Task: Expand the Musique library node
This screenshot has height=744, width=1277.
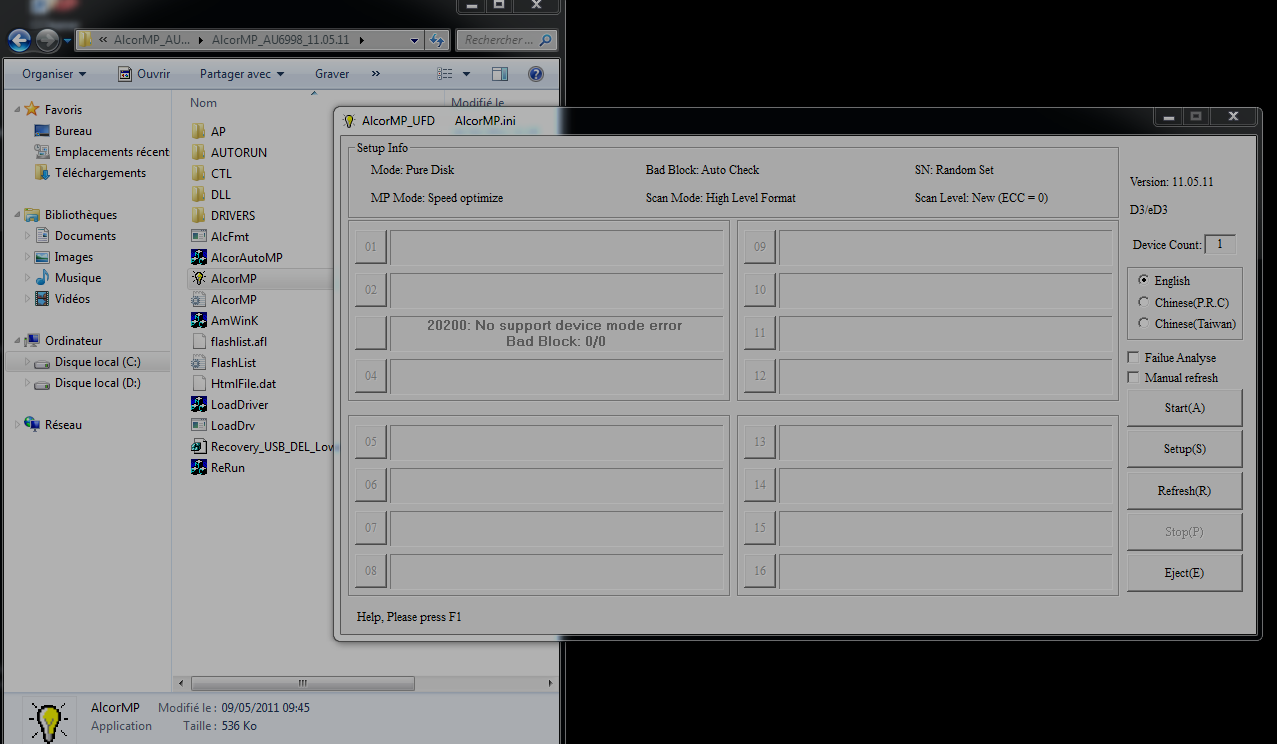Action: tap(28, 278)
